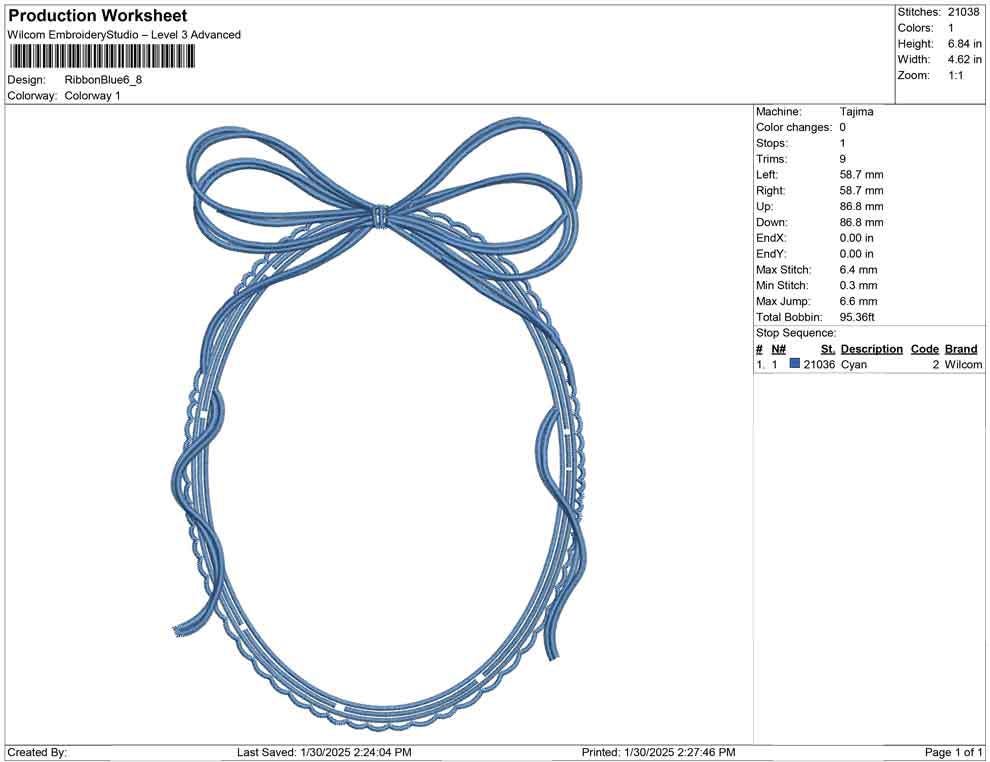The image size is (990, 762).
Task: Click the Trims count 9
Action: click(x=841, y=158)
